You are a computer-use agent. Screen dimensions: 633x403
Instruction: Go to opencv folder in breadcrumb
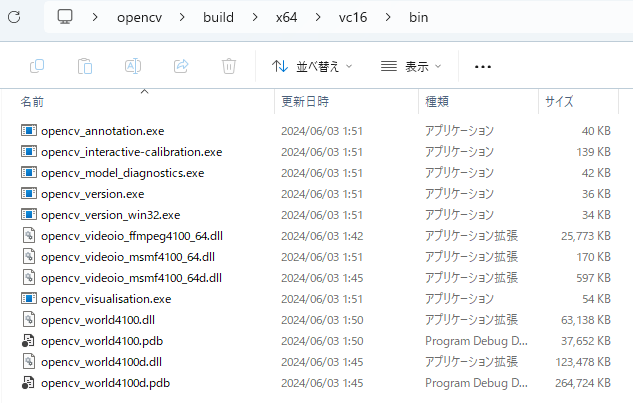coord(139,17)
